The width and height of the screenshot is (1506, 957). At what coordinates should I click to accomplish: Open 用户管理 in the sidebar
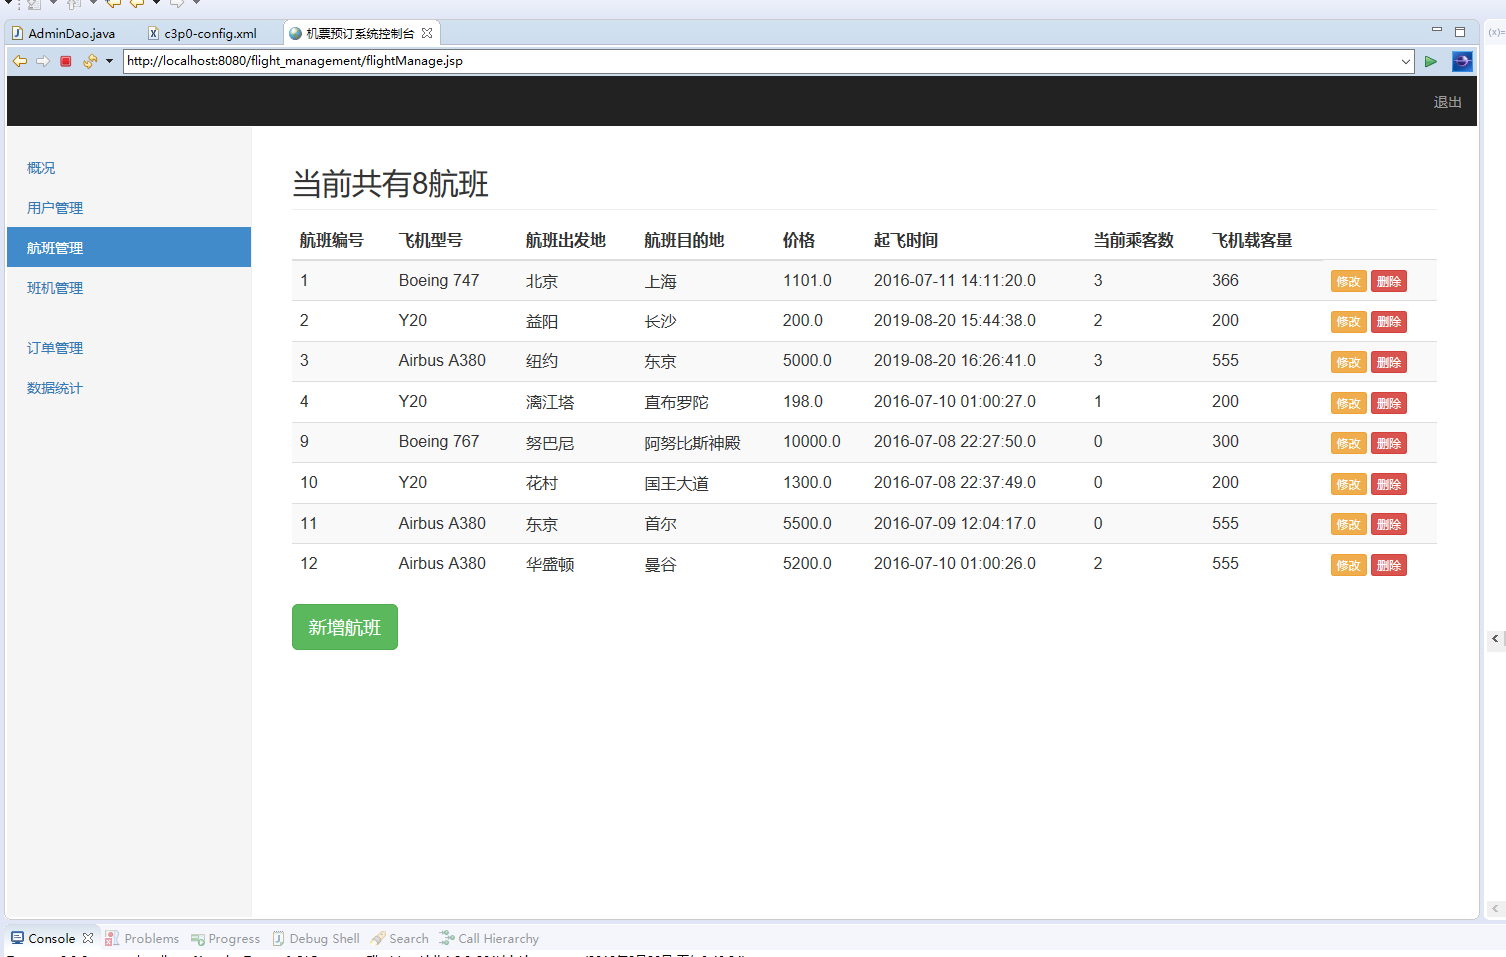(55, 208)
